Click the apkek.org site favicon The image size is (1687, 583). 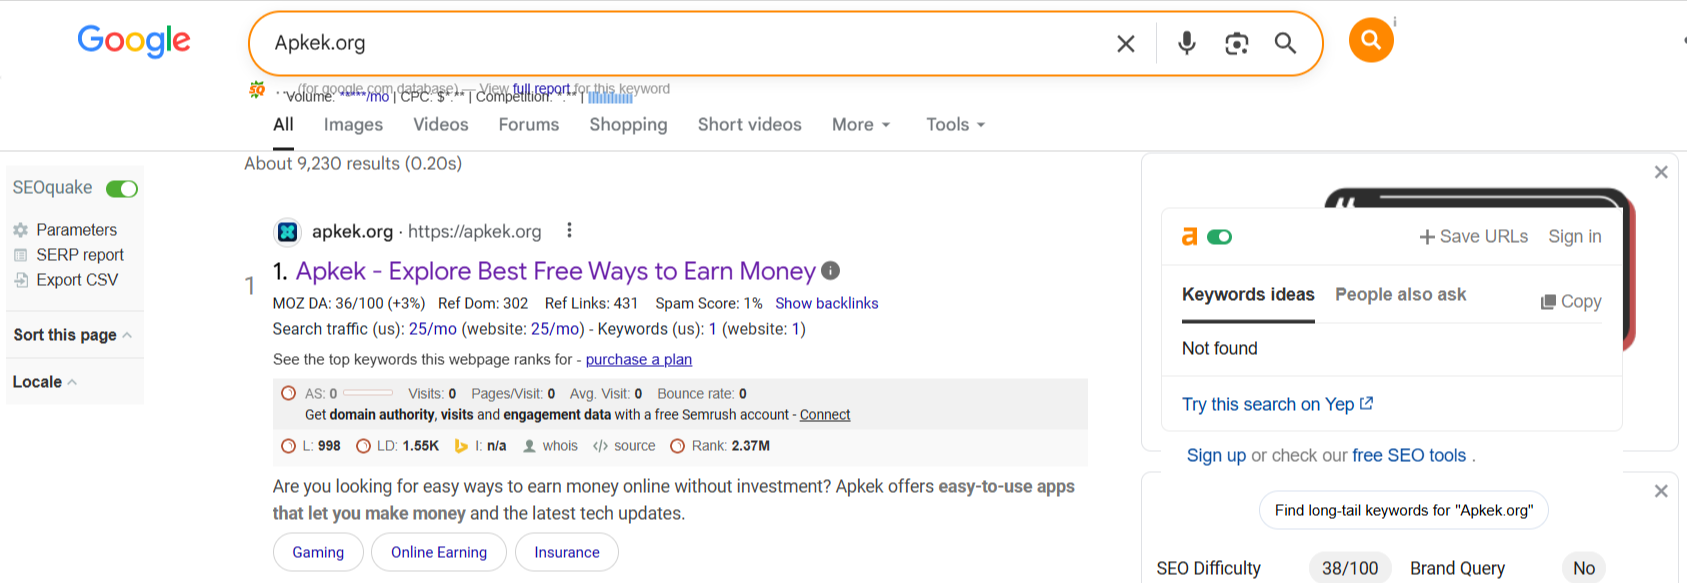tap(288, 232)
